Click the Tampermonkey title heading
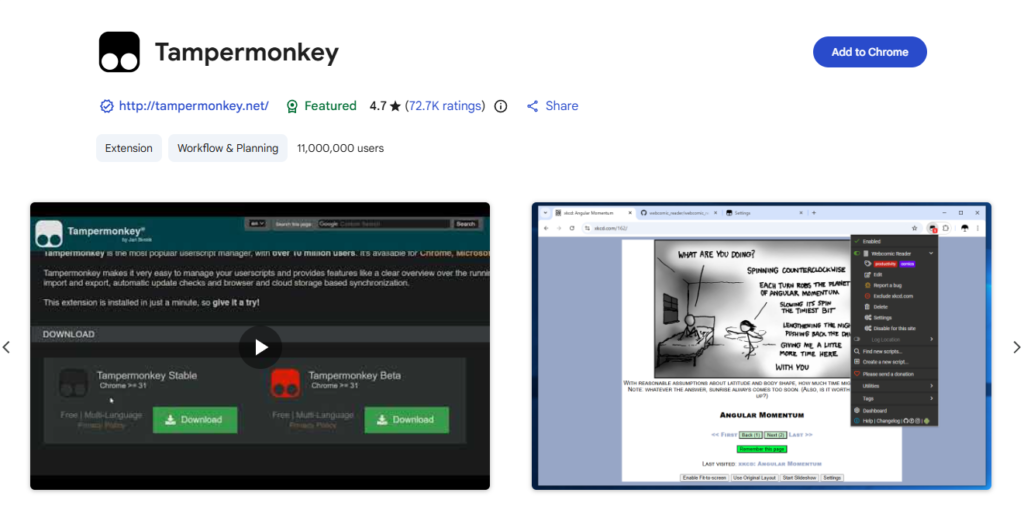Screen dimensions: 1024x510 pyautogui.click(x=247, y=52)
